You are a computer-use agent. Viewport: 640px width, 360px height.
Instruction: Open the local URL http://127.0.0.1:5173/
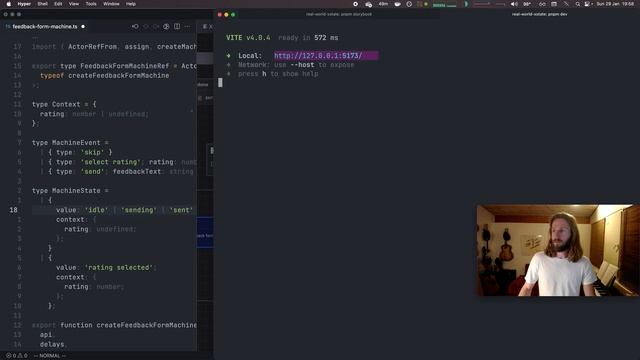[x=318, y=56]
